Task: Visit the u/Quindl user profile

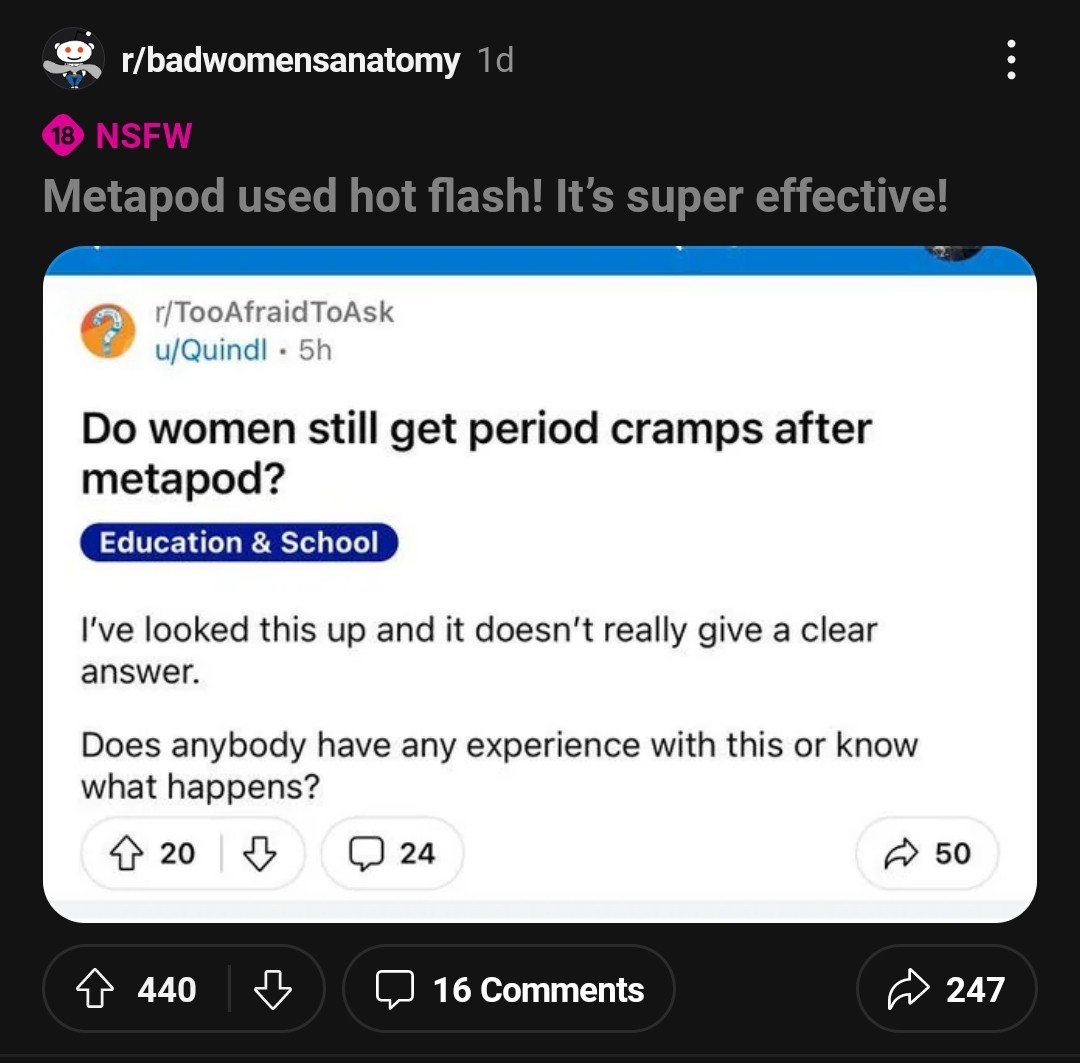Action: (207, 350)
